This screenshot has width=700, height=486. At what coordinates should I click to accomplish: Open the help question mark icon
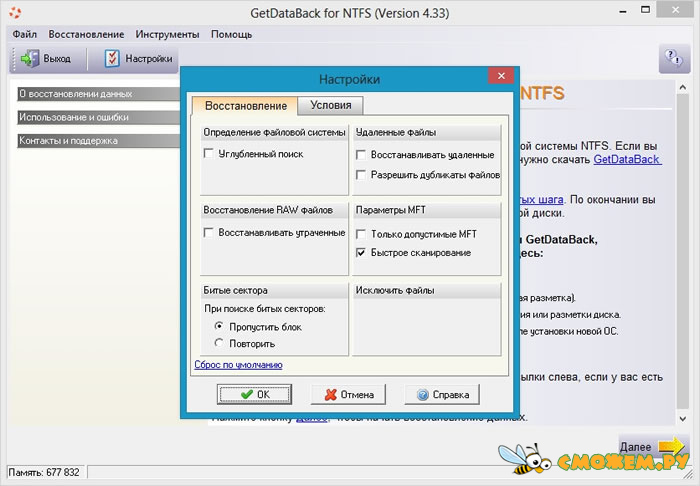coord(673,58)
